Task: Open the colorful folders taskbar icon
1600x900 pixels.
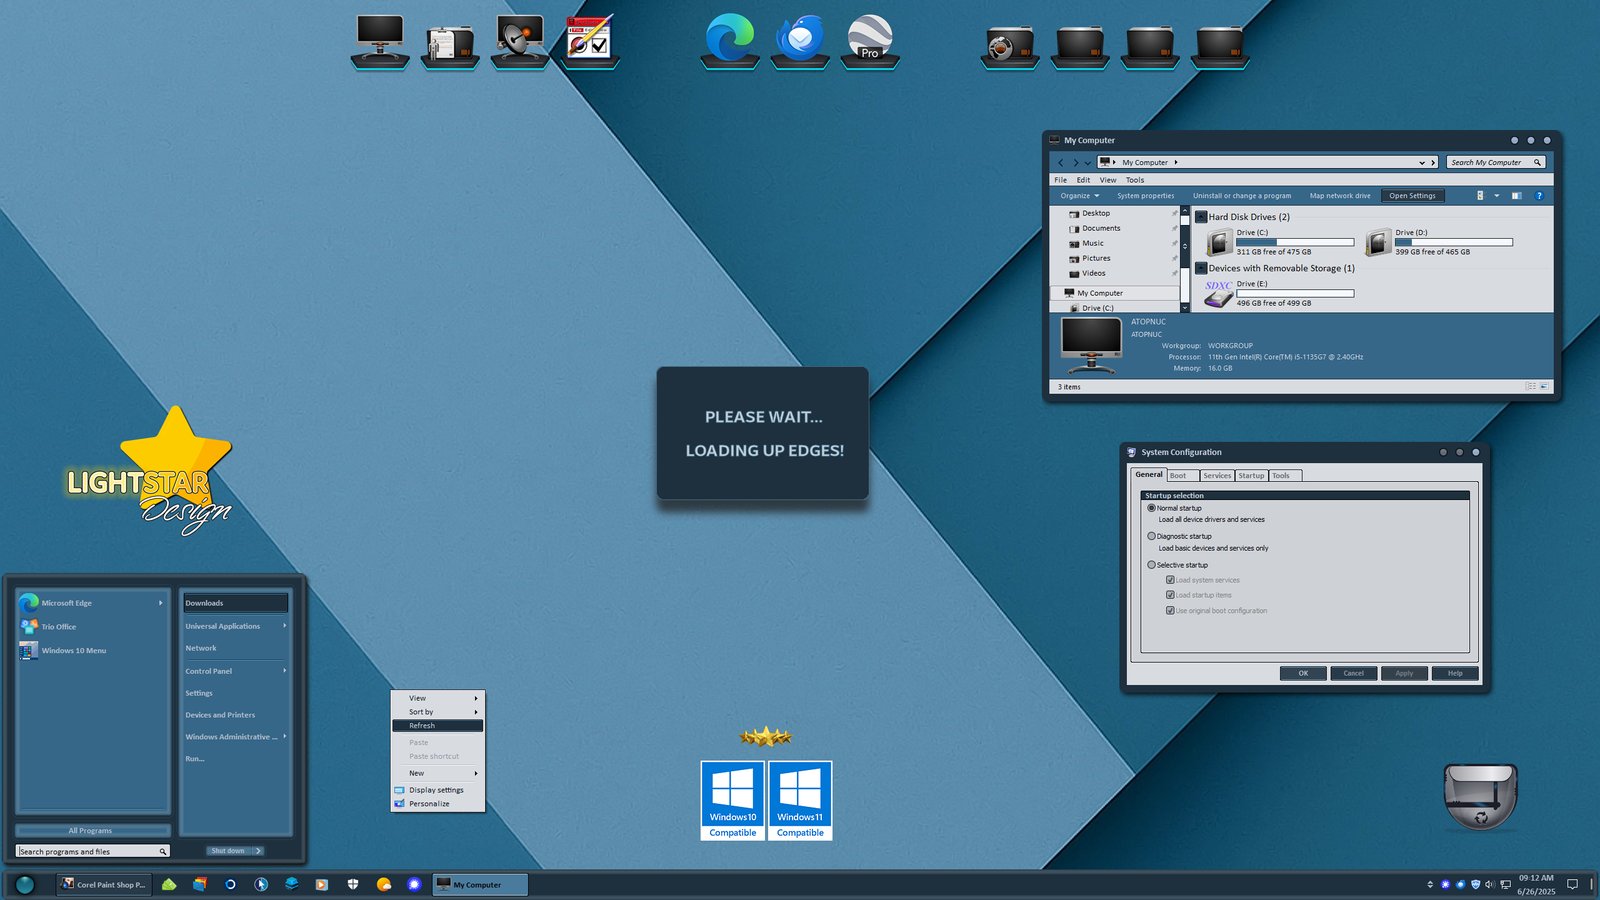Action: pos(200,884)
